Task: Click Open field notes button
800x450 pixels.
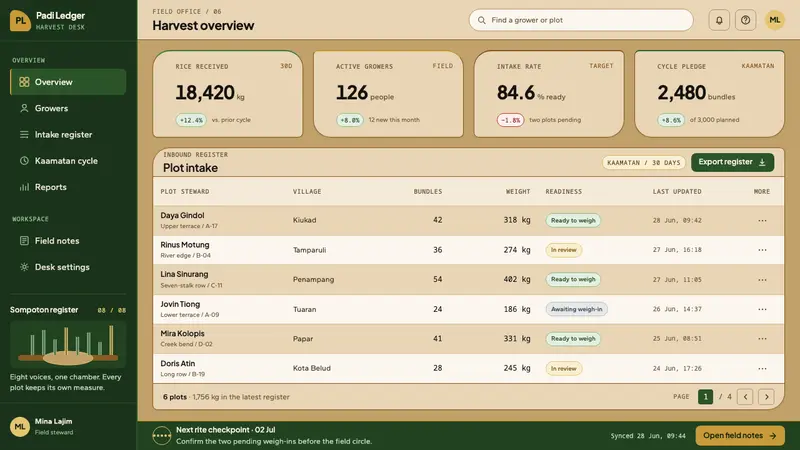Action: pyautogui.click(x=740, y=436)
